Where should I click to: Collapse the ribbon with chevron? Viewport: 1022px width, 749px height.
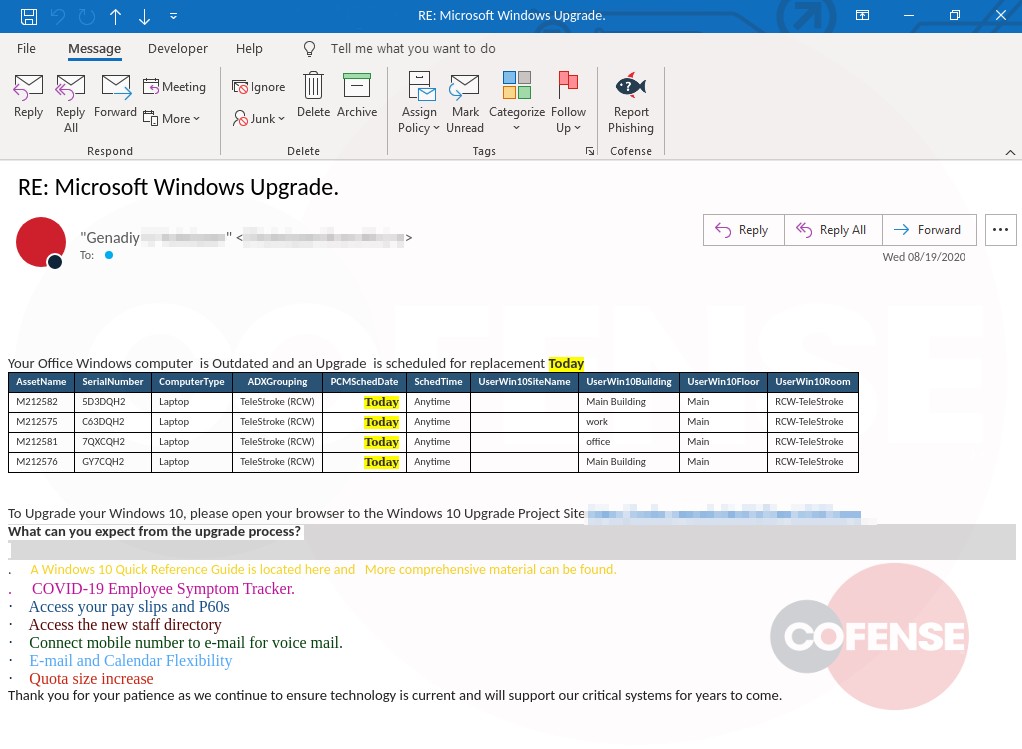point(1010,153)
